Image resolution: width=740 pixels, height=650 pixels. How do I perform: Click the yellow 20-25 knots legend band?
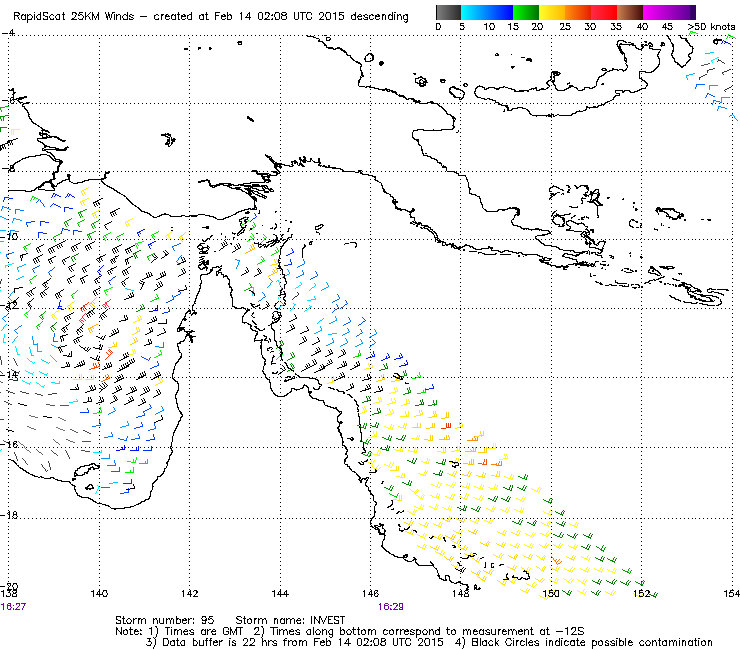(552, 12)
